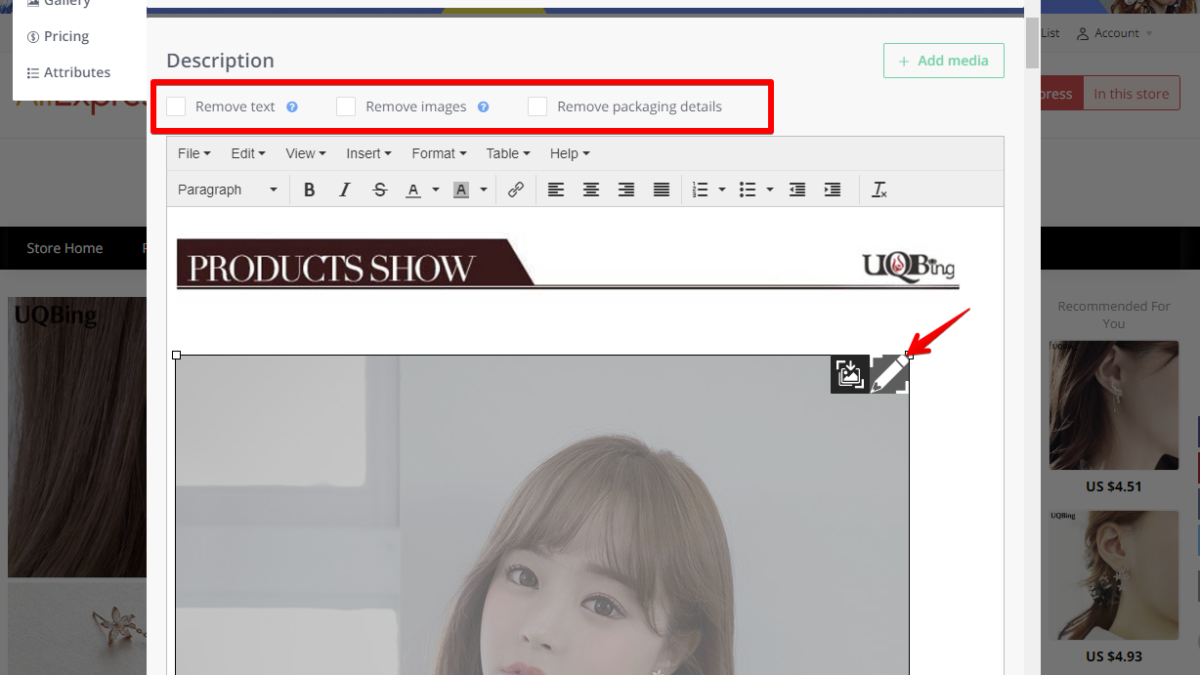The width and height of the screenshot is (1200, 675).
Task: Click pencil edit icon on selected image
Action: click(889, 374)
